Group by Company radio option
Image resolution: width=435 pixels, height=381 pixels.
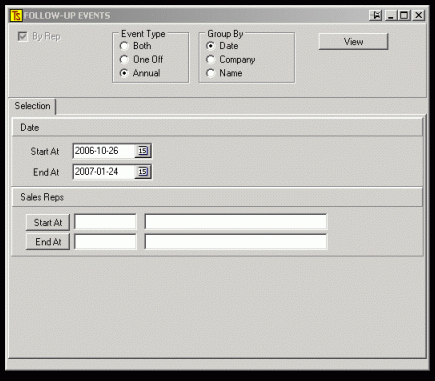pyautogui.click(x=210, y=59)
